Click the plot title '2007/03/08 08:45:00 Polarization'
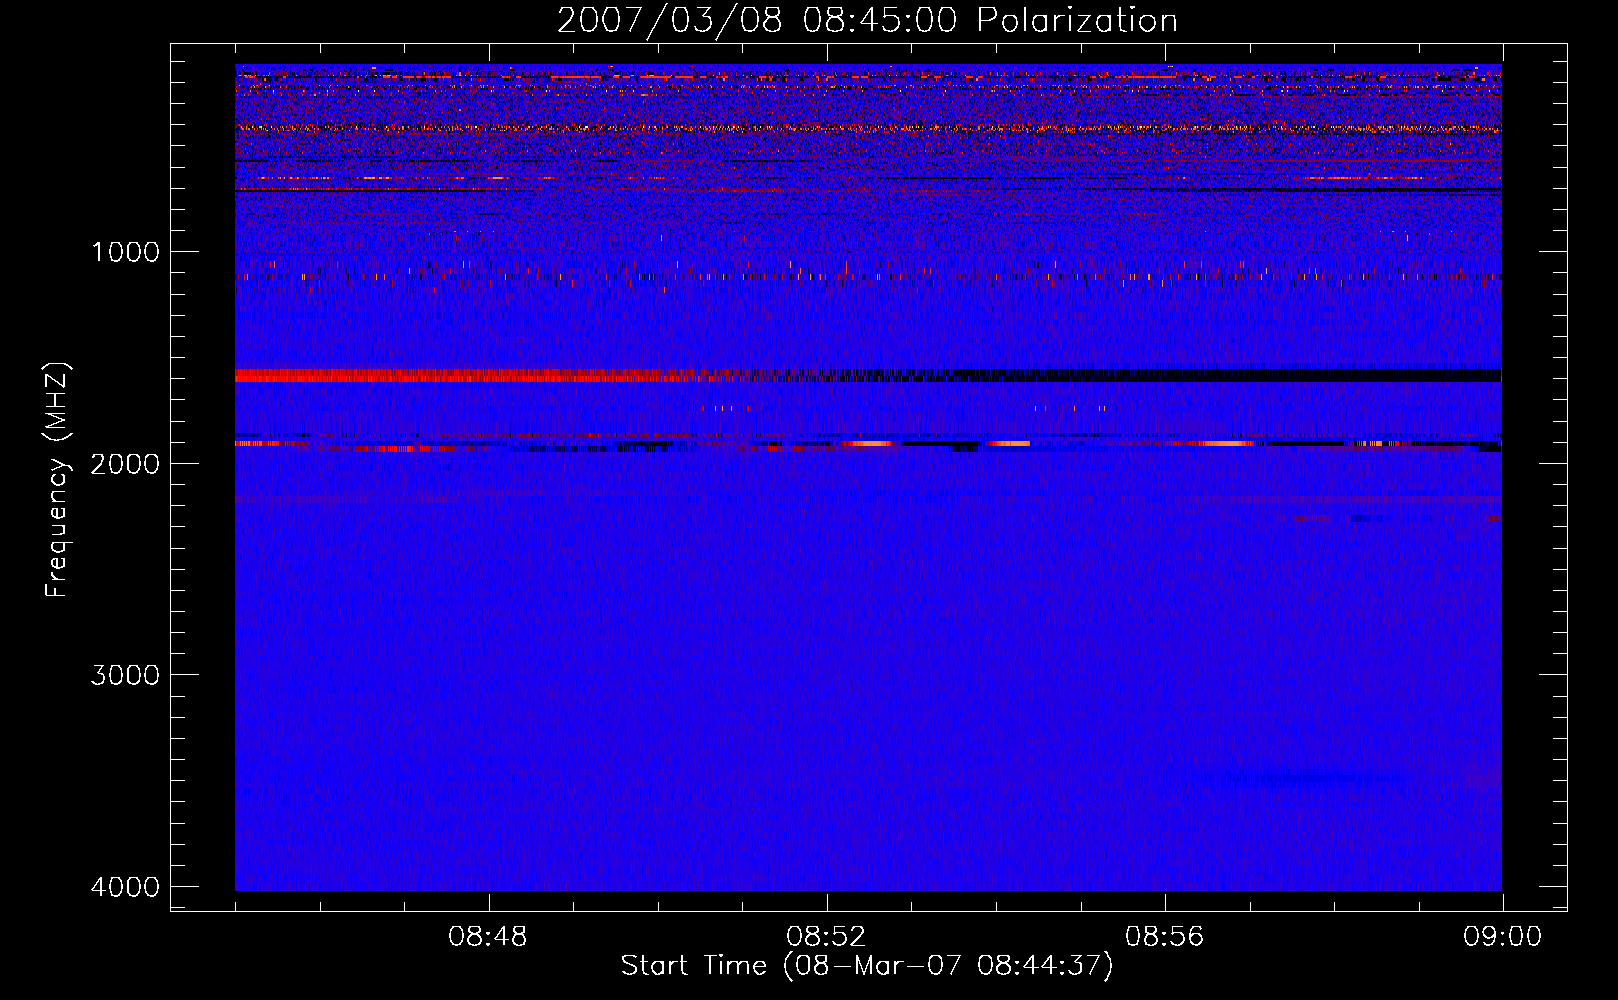Viewport: 1618px width, 1000px height. coord(867,21)
